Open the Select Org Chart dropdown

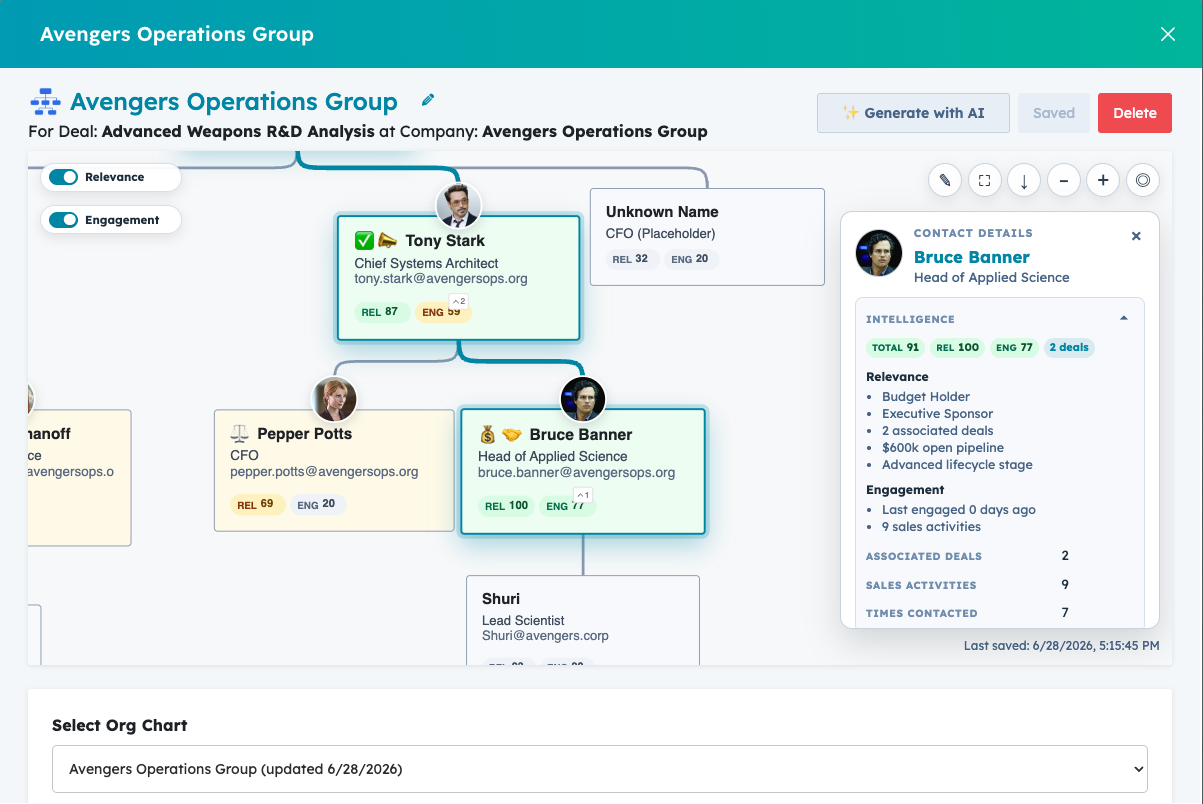(x=600, y=769)
